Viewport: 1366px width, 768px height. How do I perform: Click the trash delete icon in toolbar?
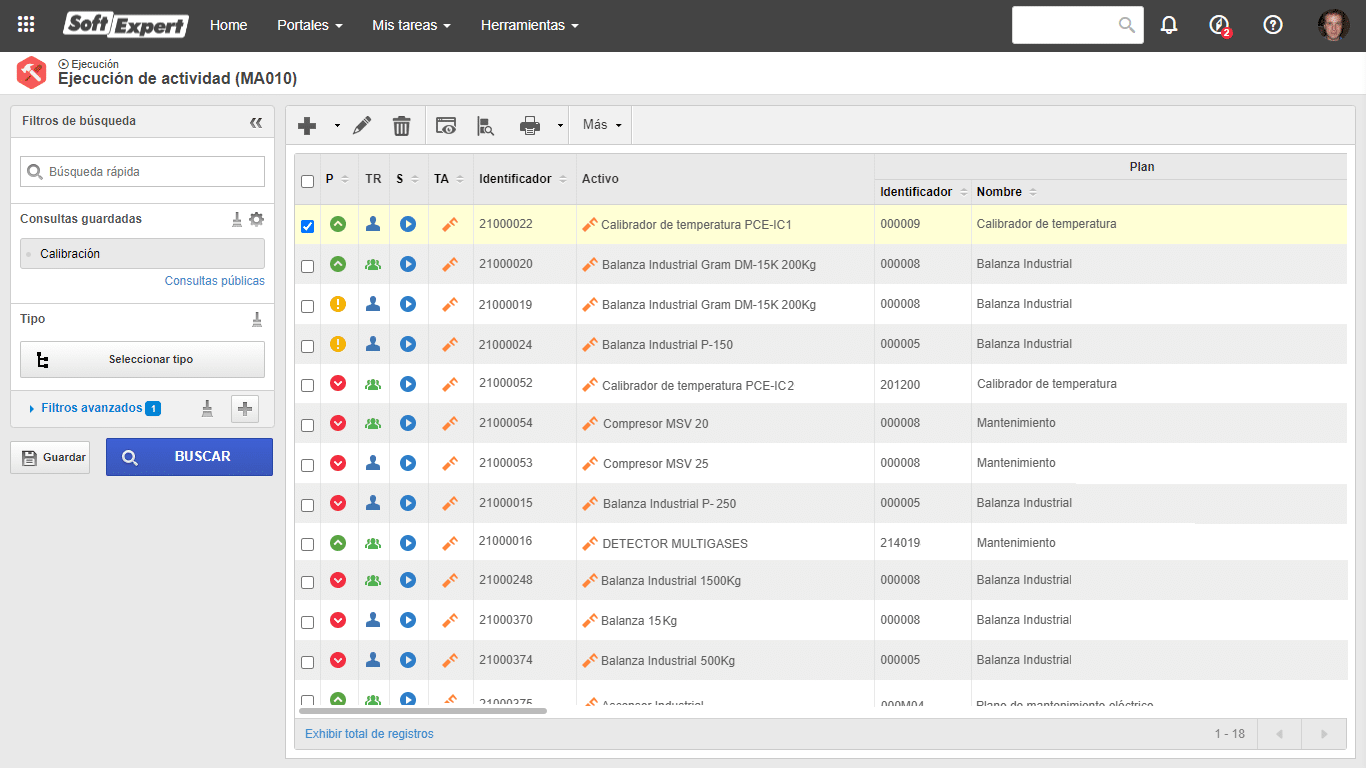[x=401, y=125]
